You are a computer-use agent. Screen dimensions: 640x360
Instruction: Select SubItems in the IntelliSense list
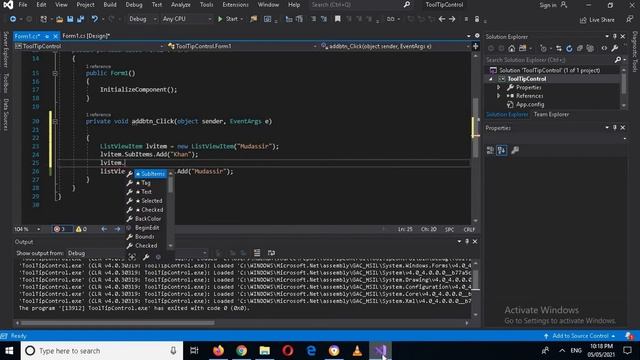(150, 174)
